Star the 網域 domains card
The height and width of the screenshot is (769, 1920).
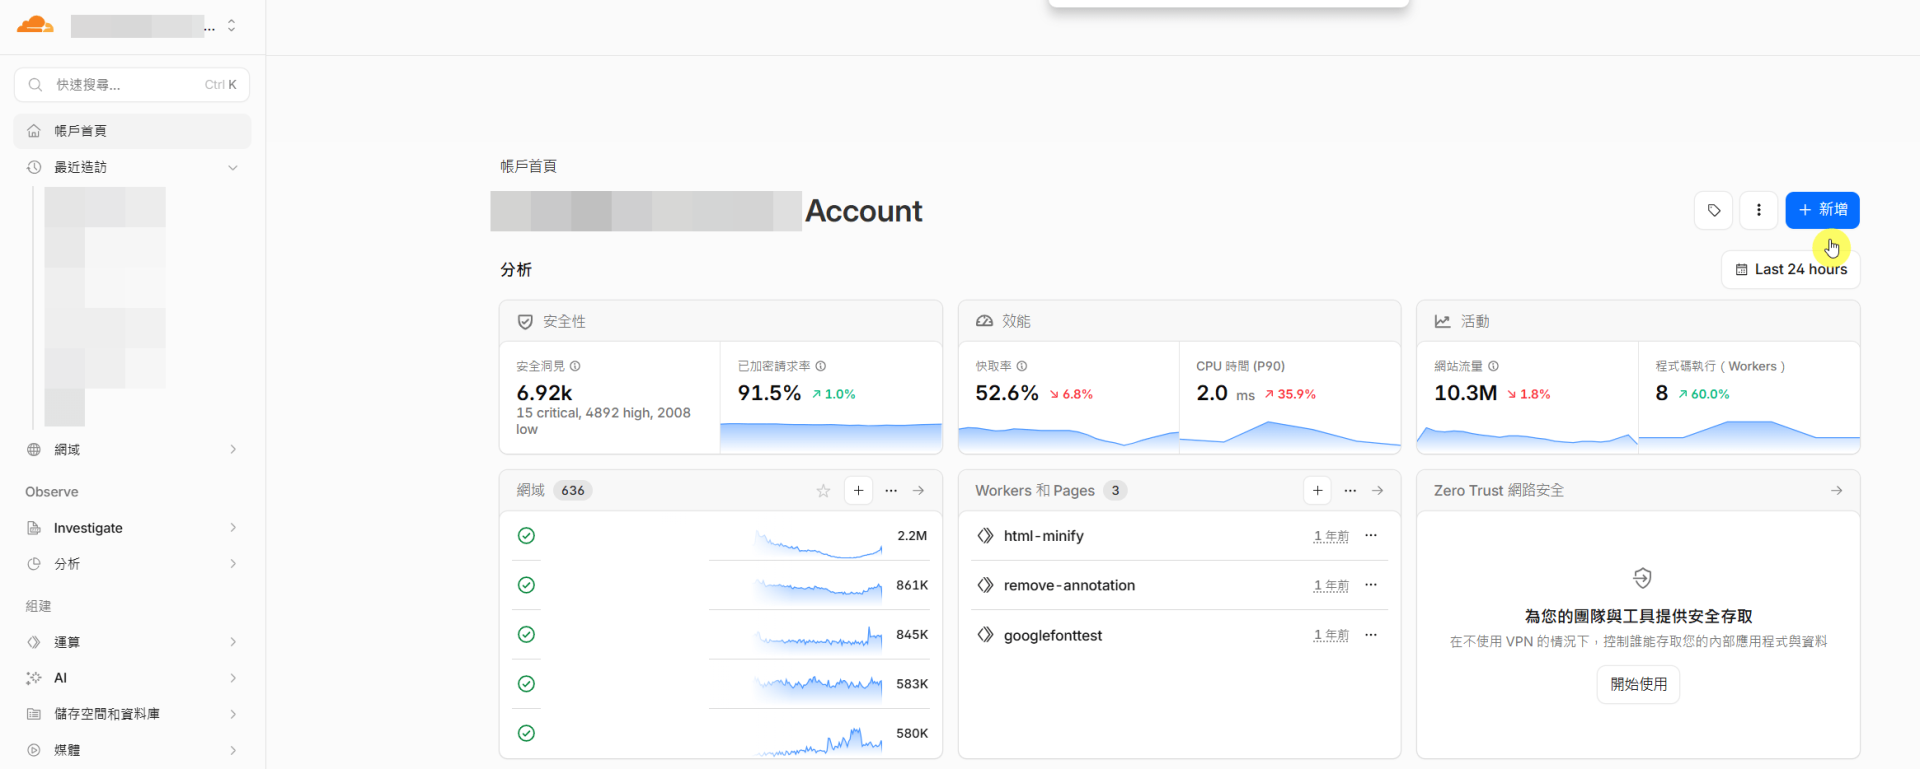pos(823,491)
